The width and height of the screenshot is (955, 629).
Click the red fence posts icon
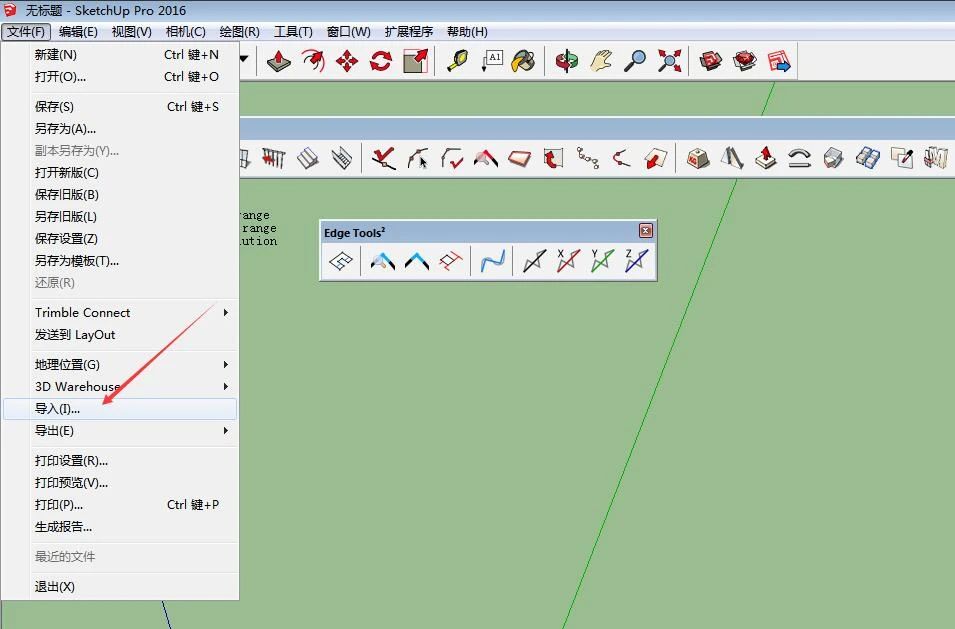click(x=273, y=159)
